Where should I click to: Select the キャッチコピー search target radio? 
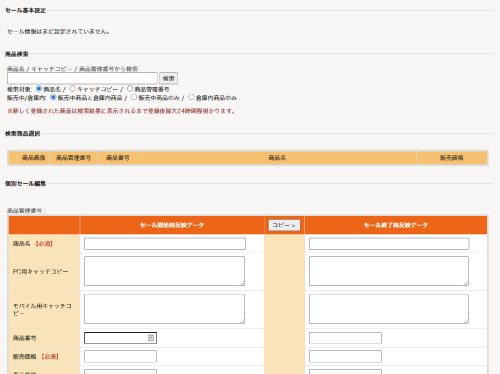[x=73, y=89]
